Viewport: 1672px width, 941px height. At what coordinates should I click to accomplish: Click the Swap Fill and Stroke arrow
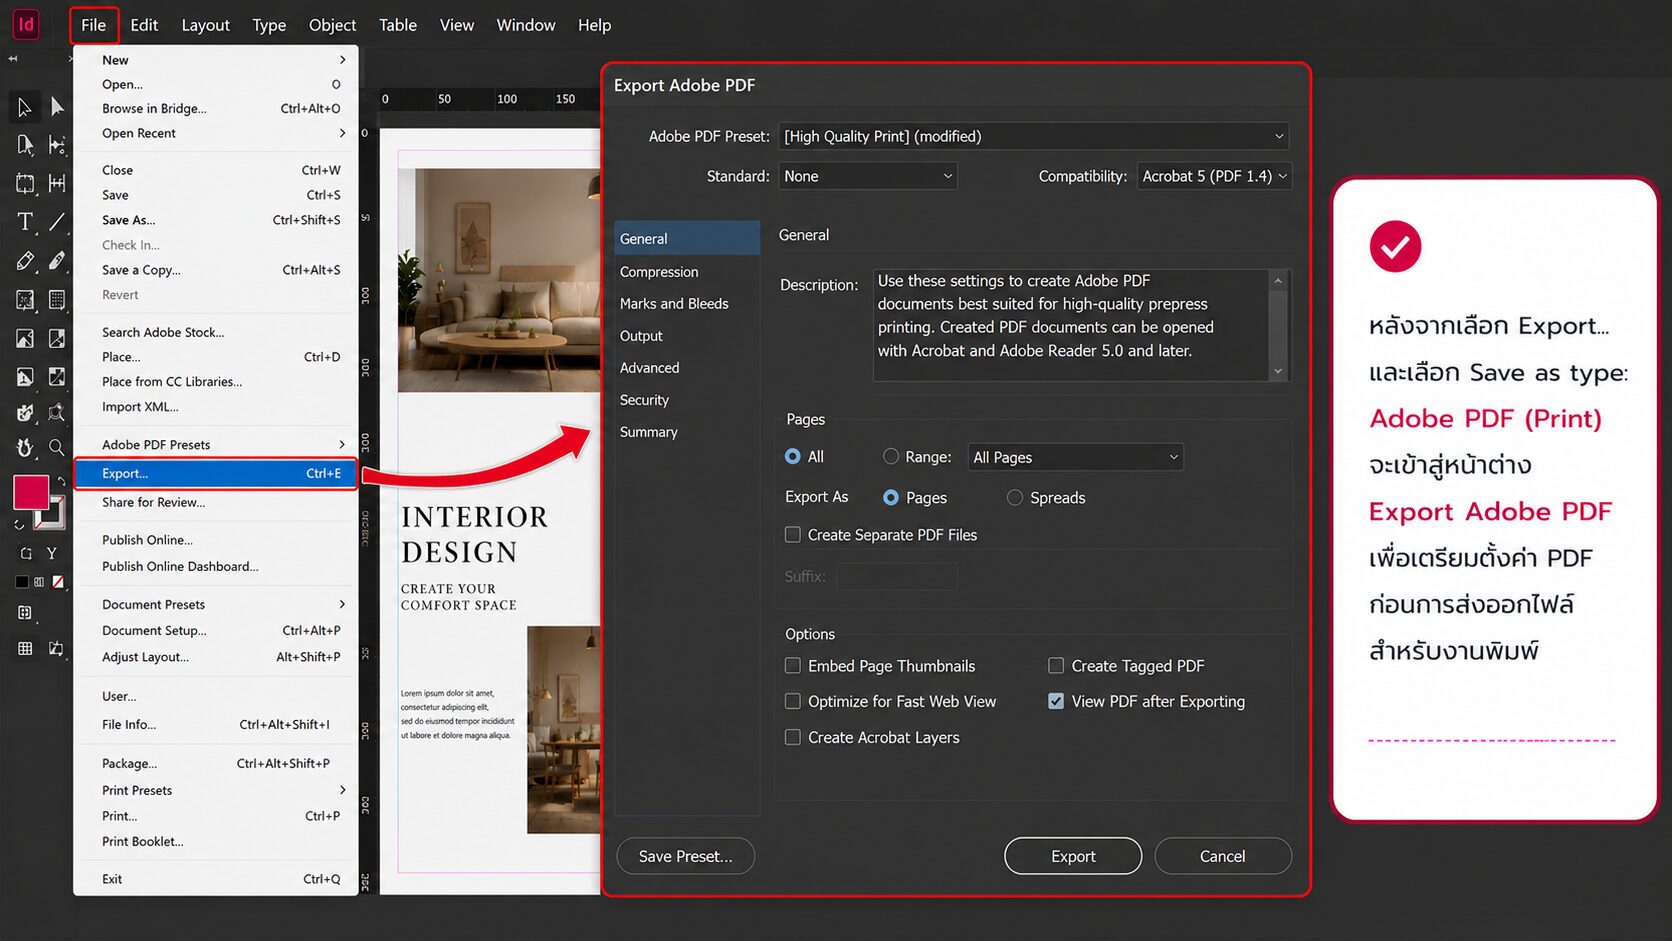[x=61, y=482]
